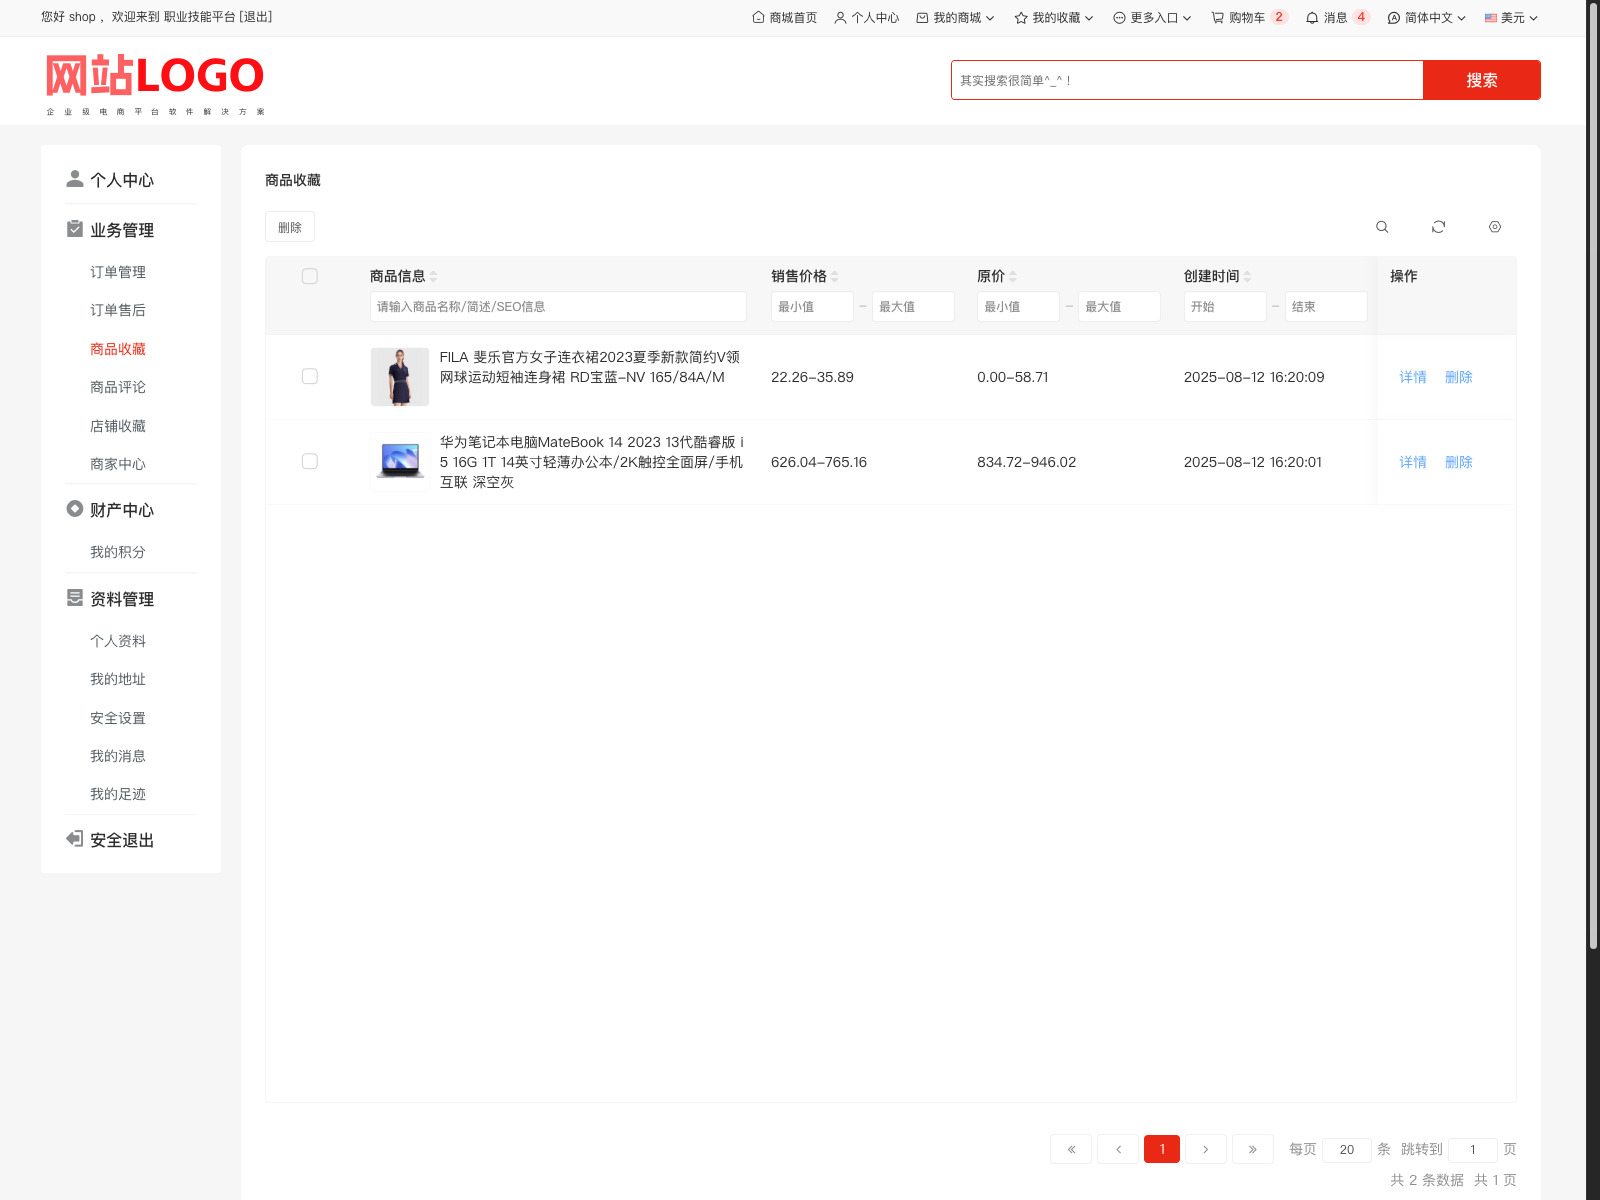Click the product name filter input field

[x=558, y=307]
